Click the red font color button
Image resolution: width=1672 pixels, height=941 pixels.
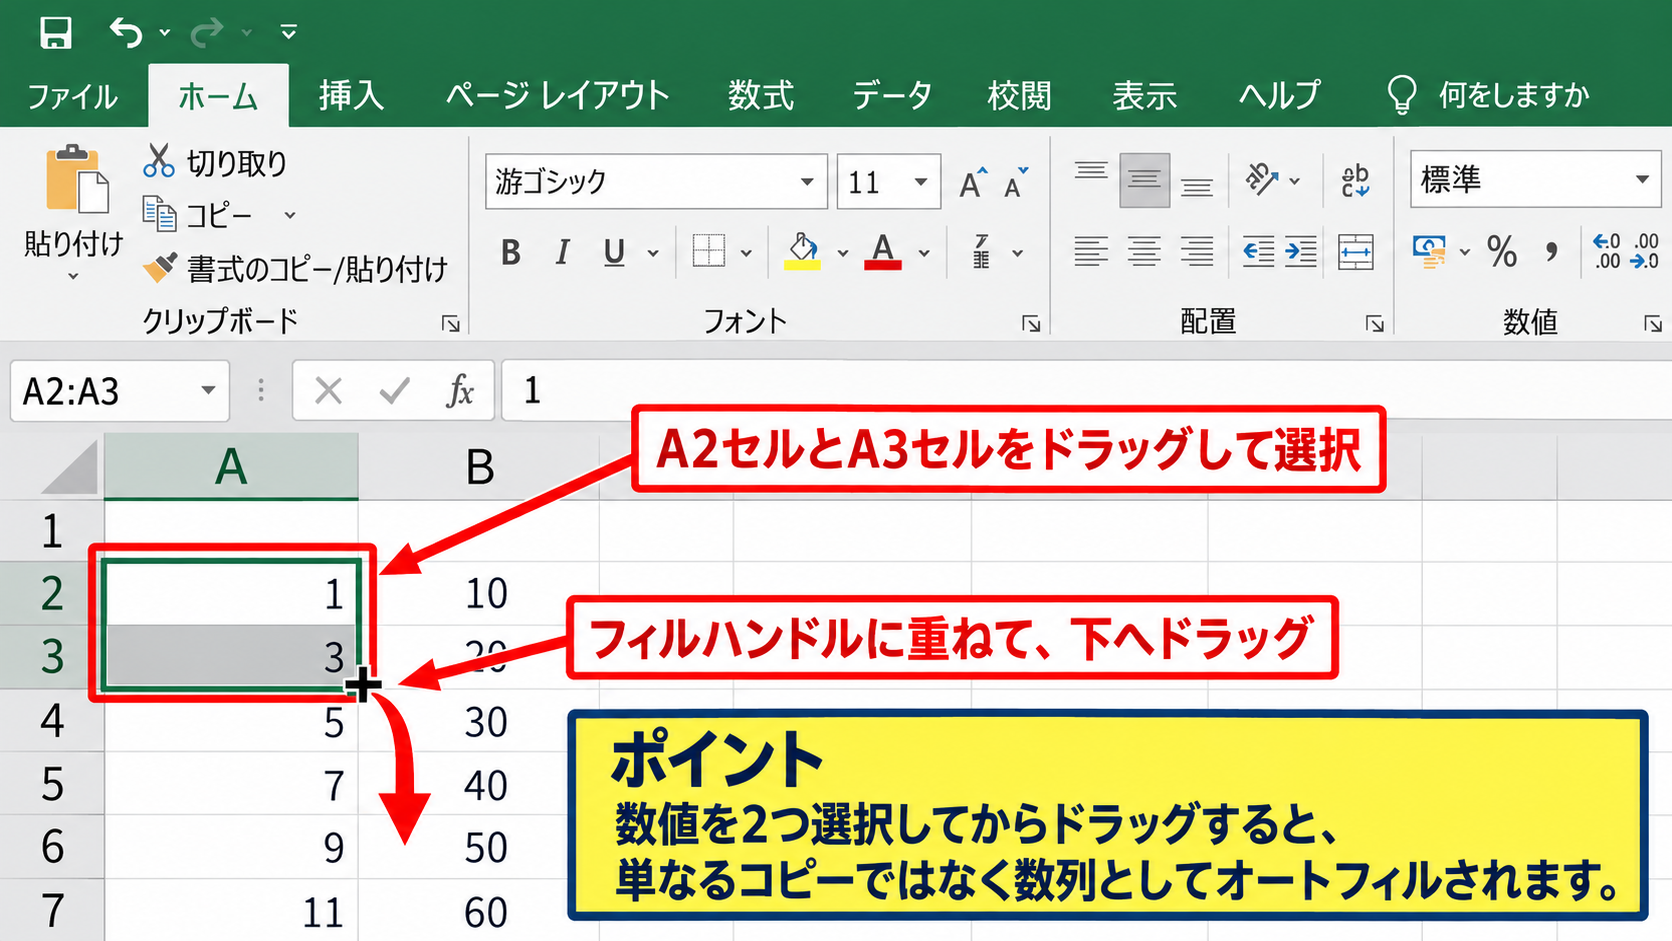(x=883, y=252)
